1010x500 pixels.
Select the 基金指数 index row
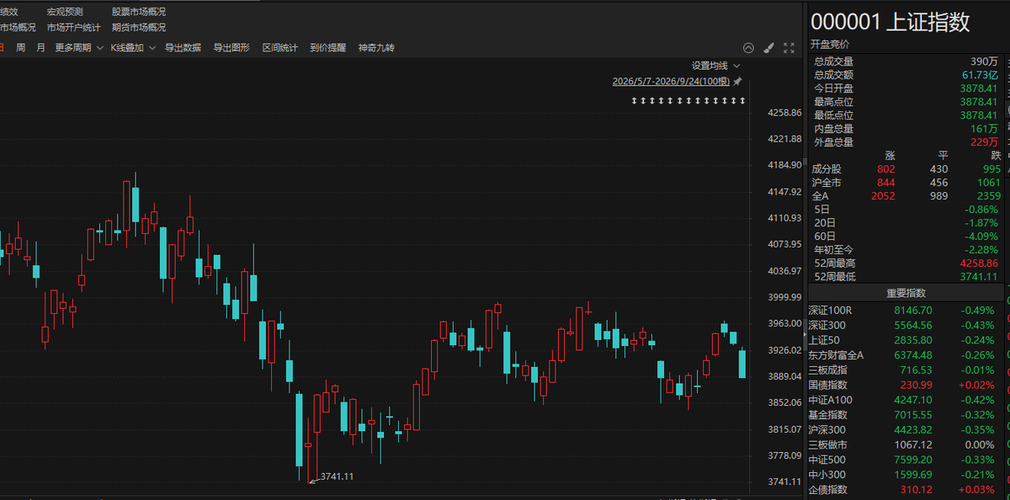[x=904, y=415]
